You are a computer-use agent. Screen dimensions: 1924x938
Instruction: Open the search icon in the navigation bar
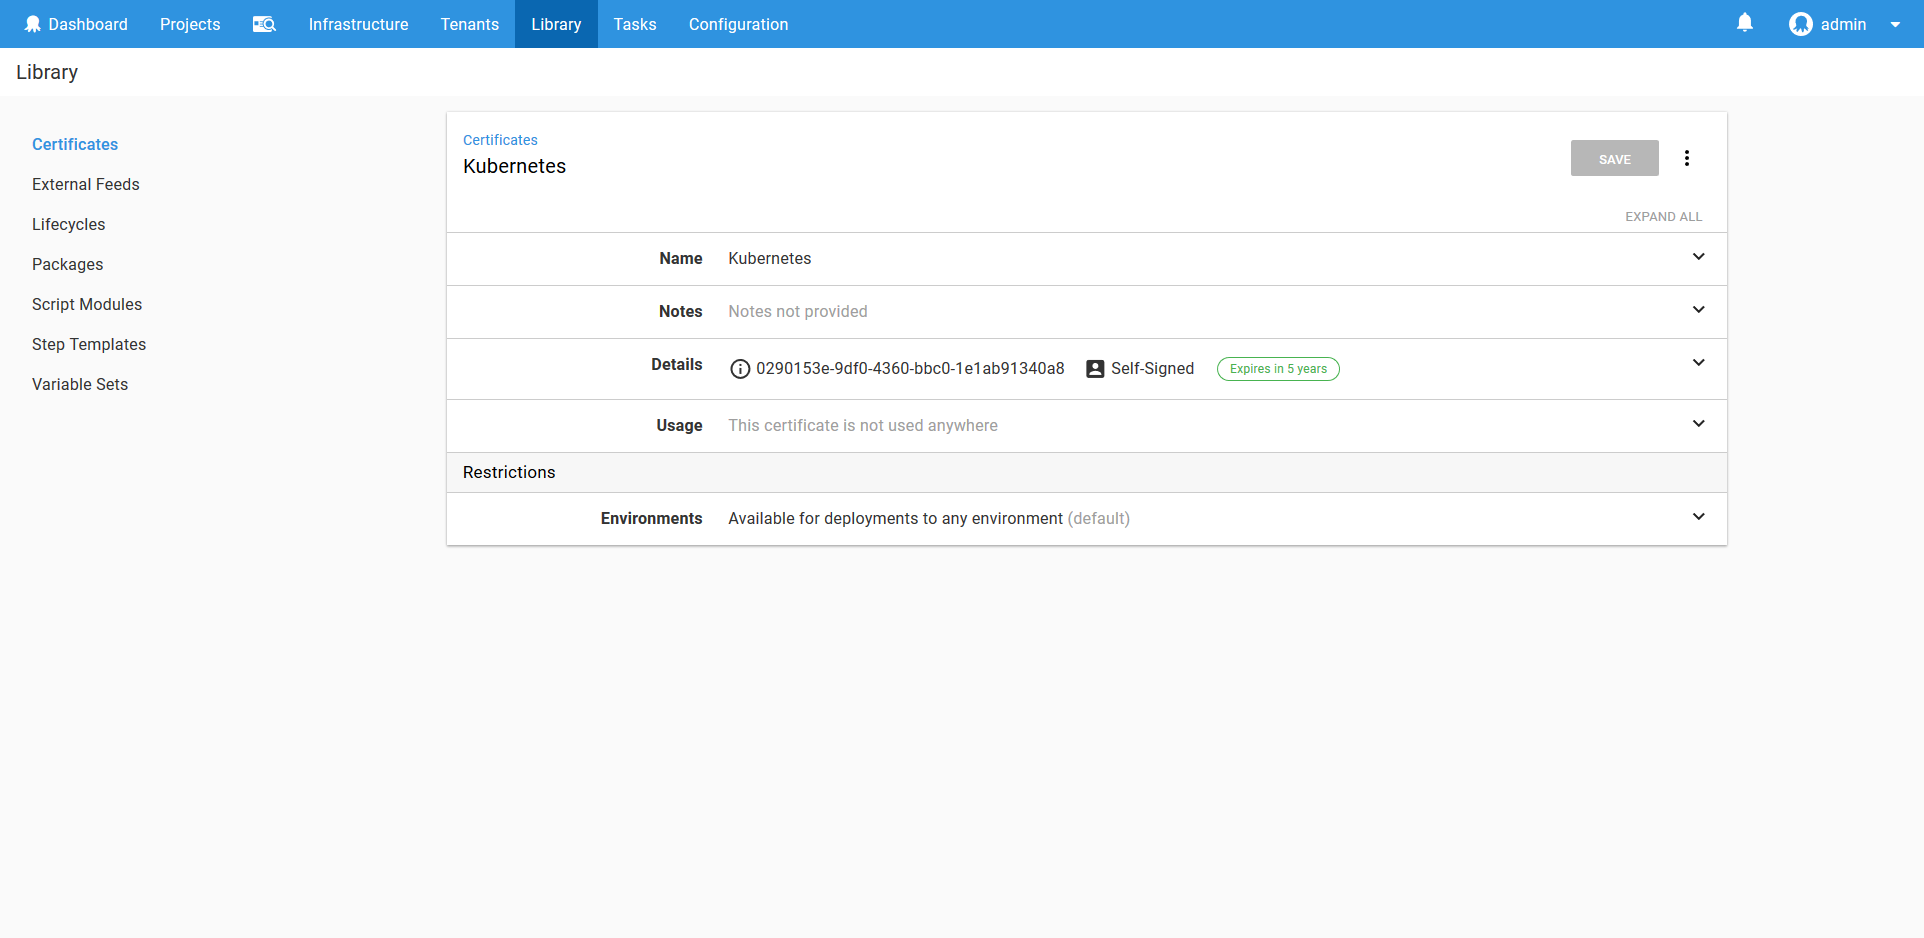tap(263, 24)
